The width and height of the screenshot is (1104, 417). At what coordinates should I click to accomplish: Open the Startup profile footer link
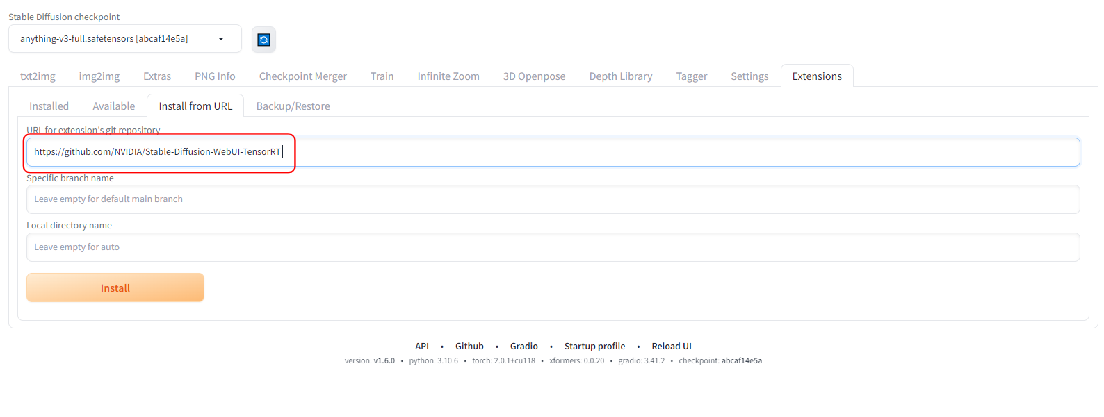tap(595, 345)
